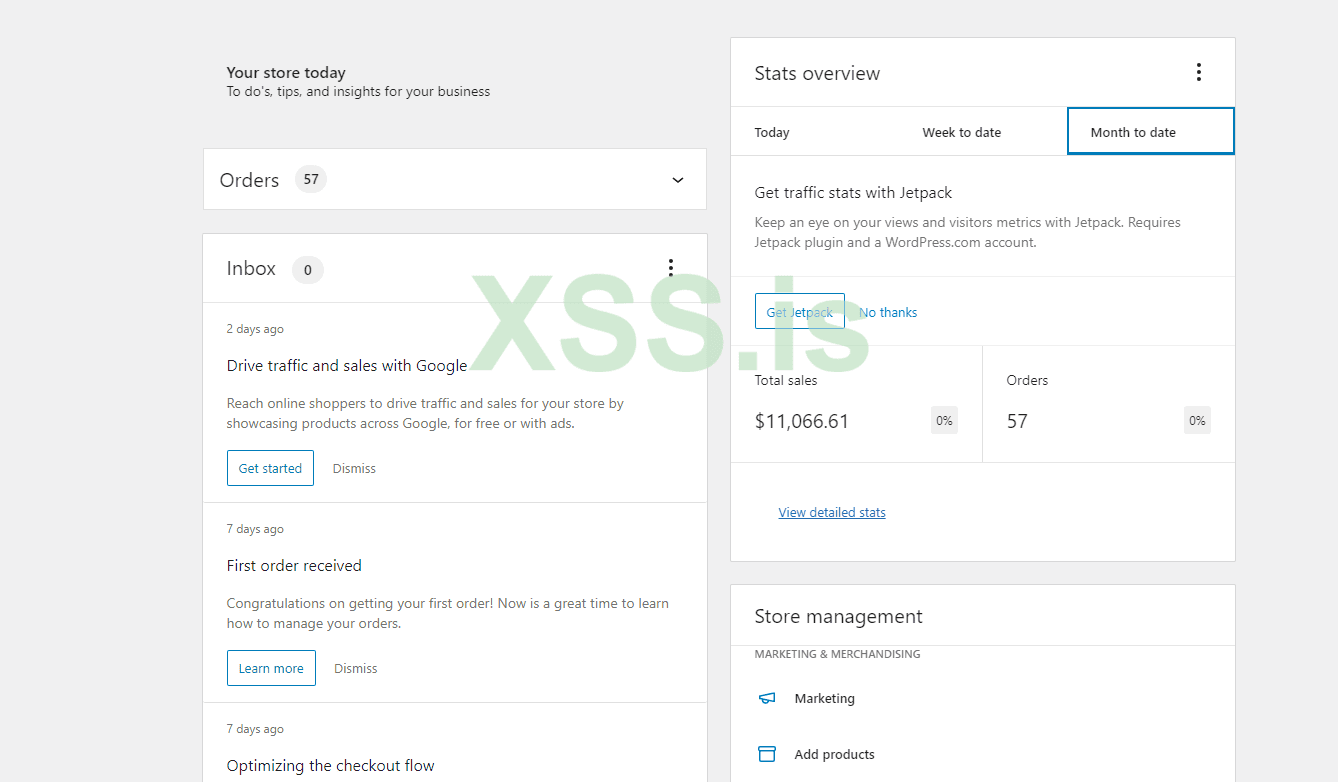Open View detailed stats link
This screenshot has width=1338, height=782.
832,512
